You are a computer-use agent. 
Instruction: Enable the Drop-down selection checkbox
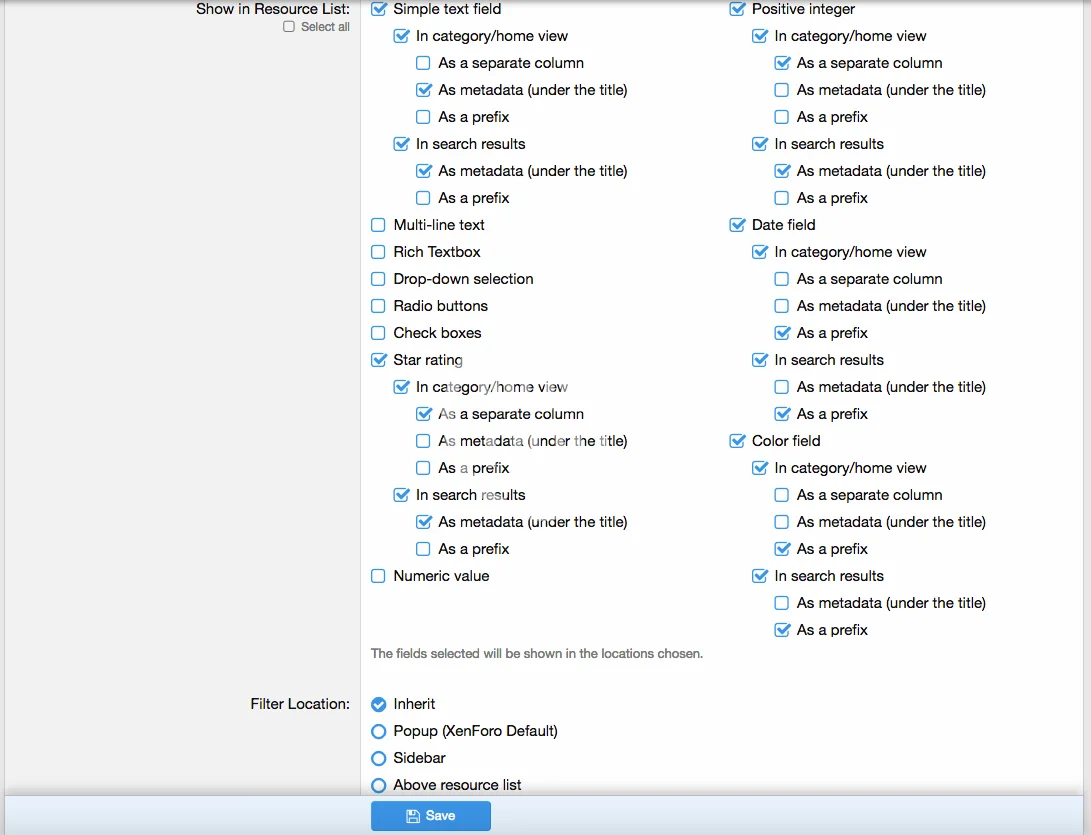(x=378, y=279)
